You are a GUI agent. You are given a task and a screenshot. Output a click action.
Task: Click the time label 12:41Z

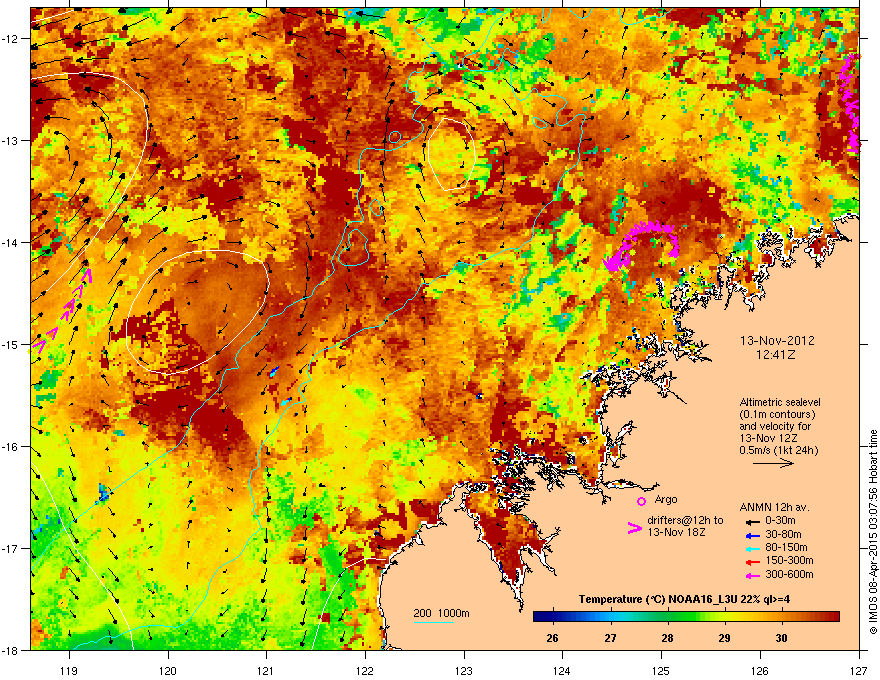coord(776,355)
